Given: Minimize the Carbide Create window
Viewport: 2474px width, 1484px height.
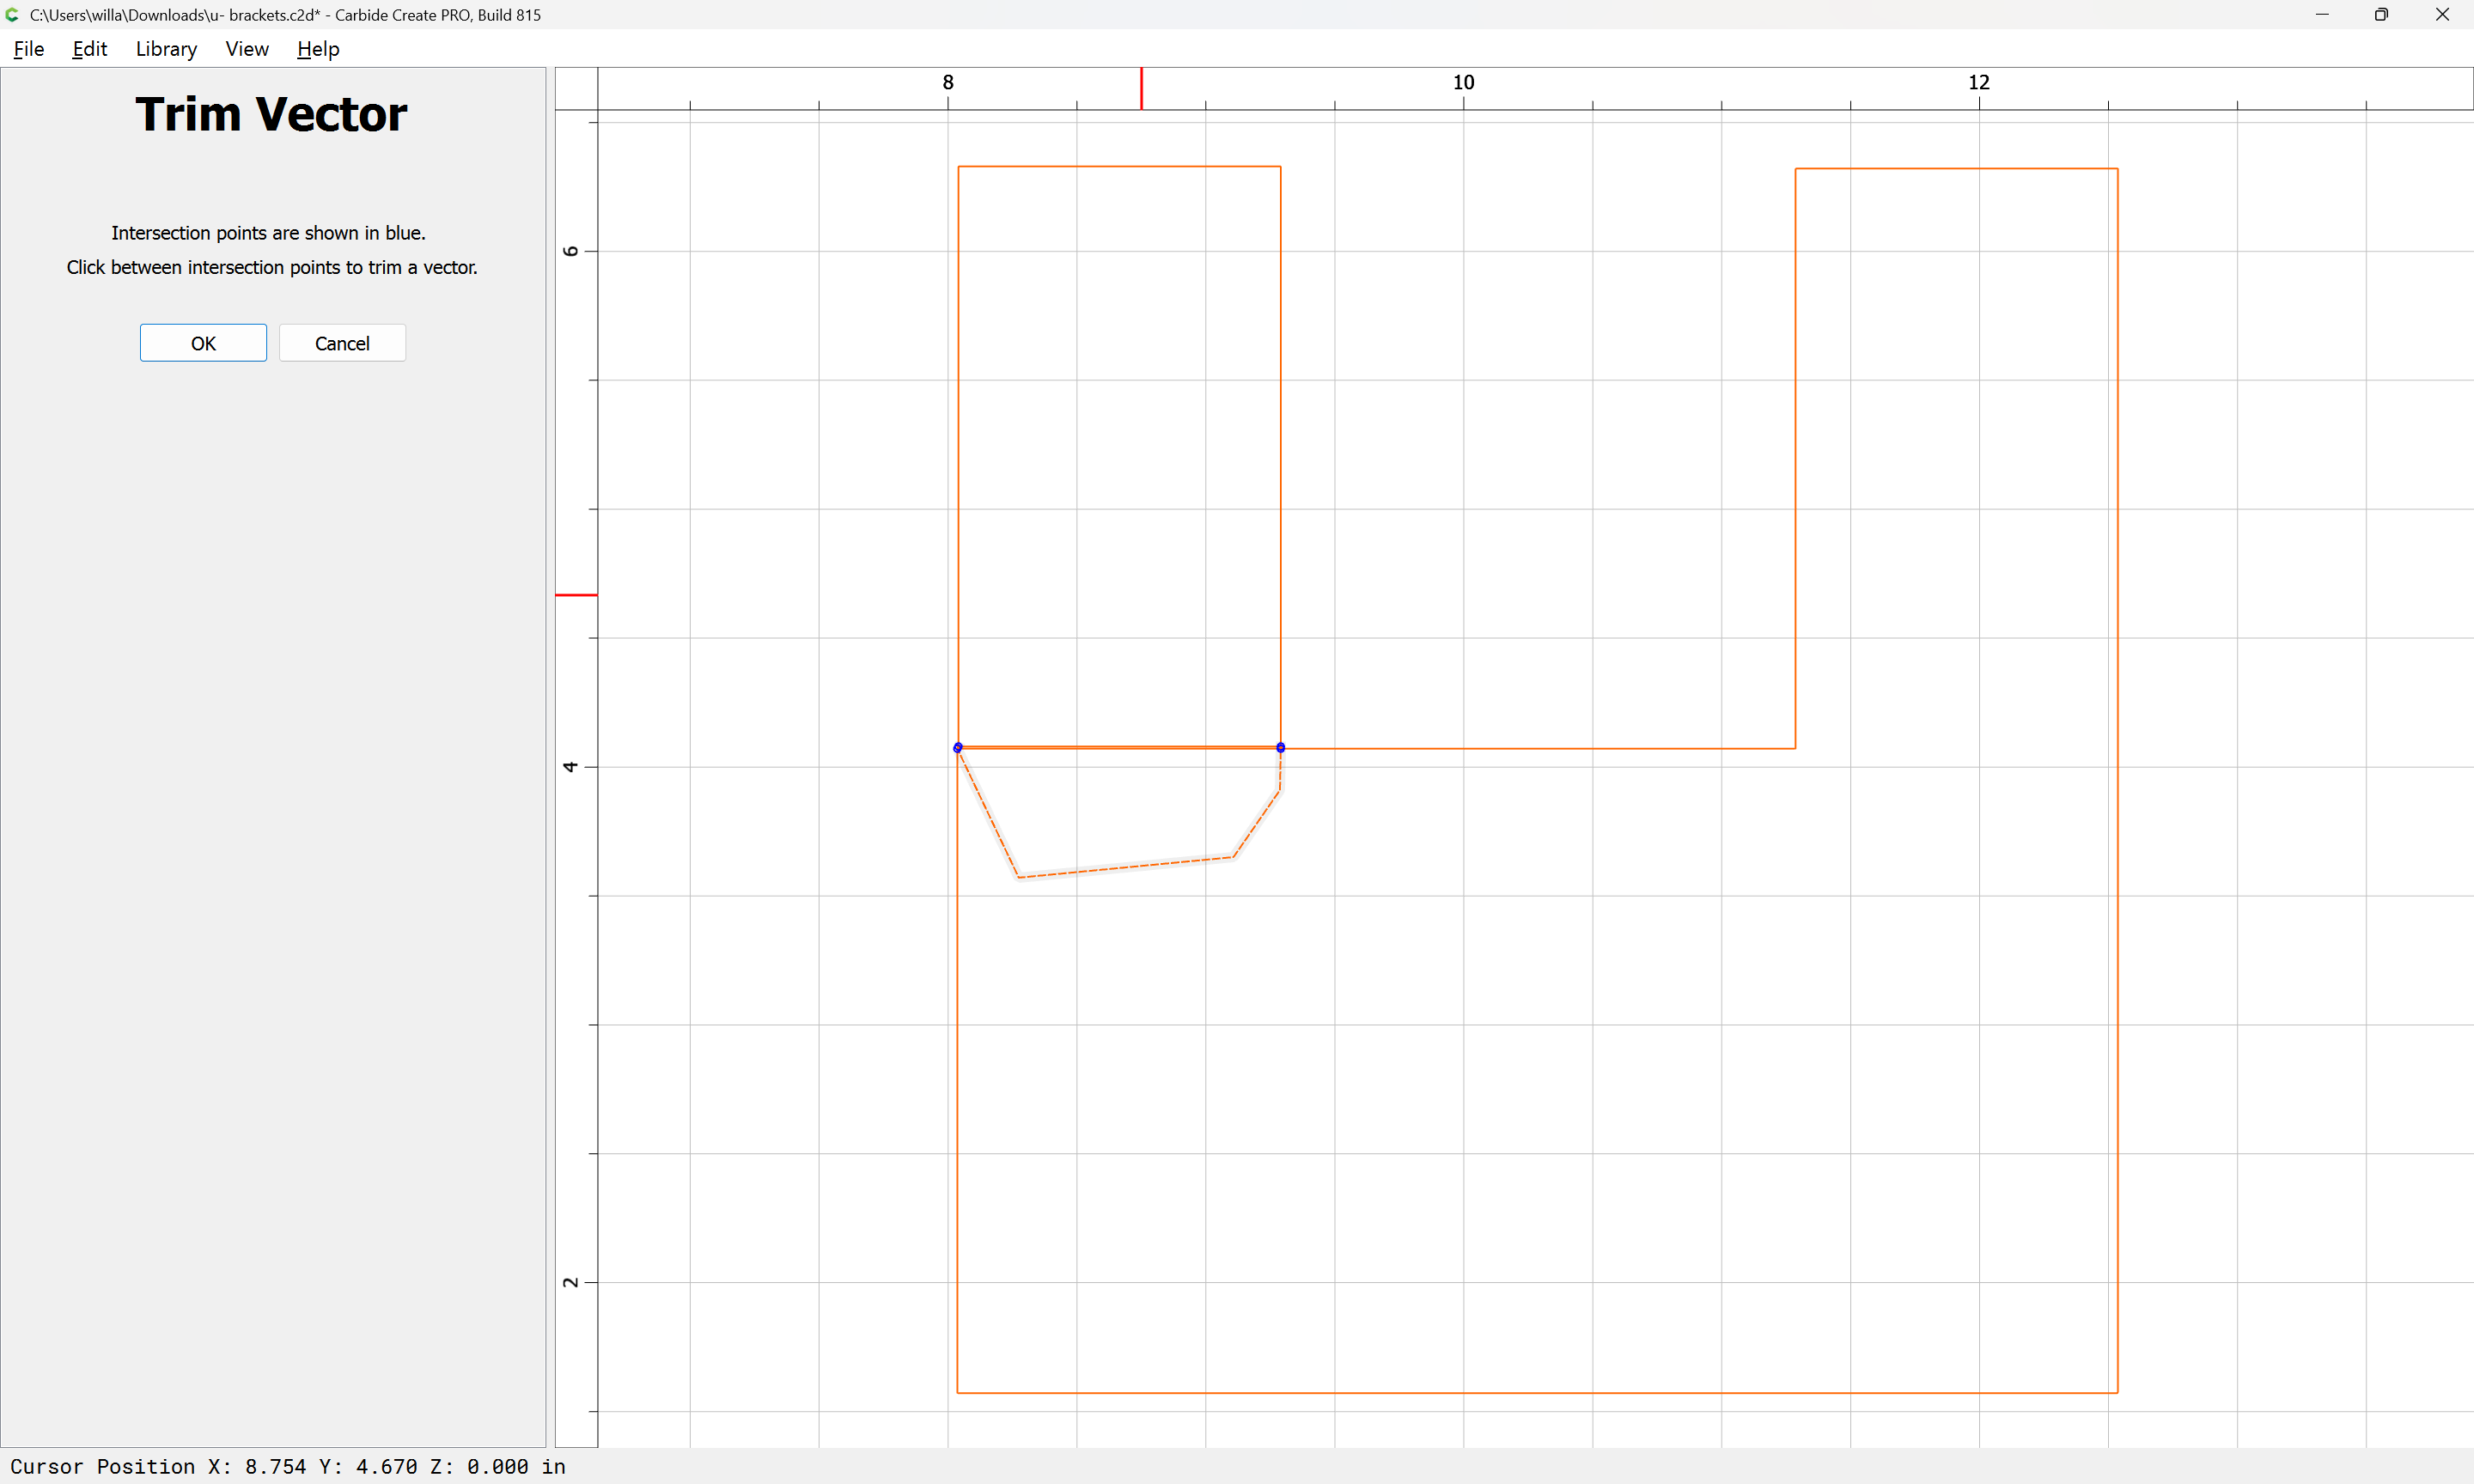Looking at the screenshot, I should pos(2322,15).
